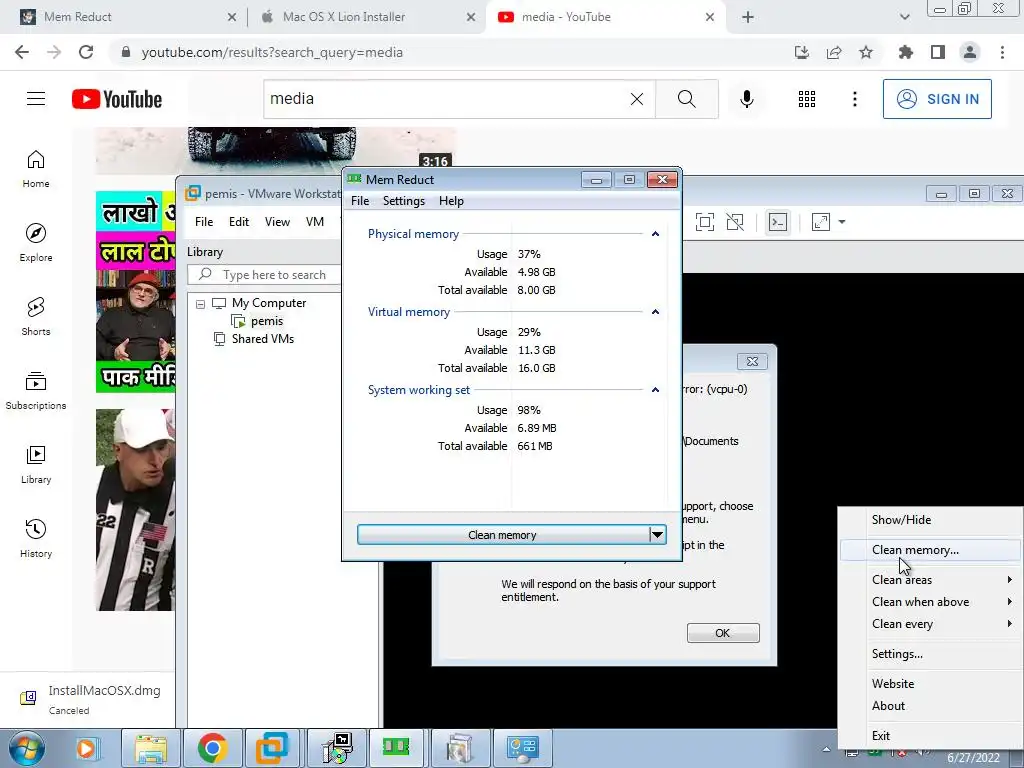Screen dimensions: 1024x768
Task: Switch to Mac OS X Lion Installer tab
Action: (368, 17)
